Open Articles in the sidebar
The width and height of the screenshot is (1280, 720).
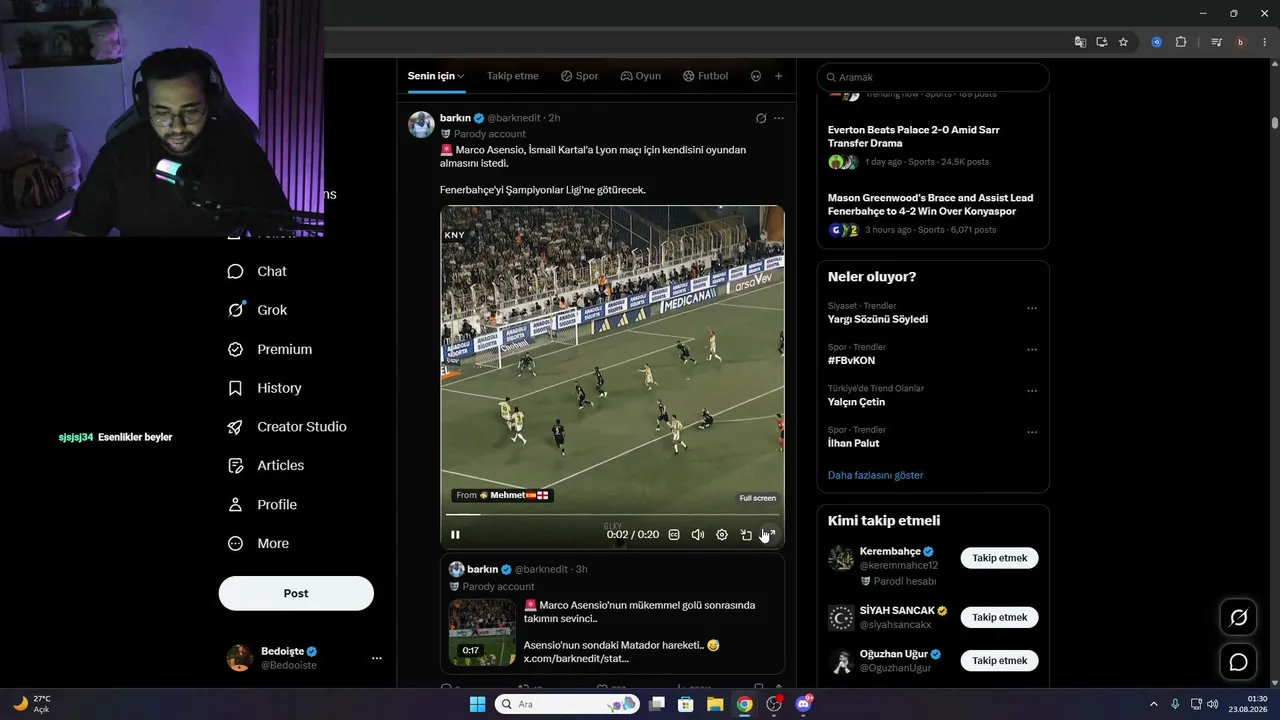click(266, 465)
